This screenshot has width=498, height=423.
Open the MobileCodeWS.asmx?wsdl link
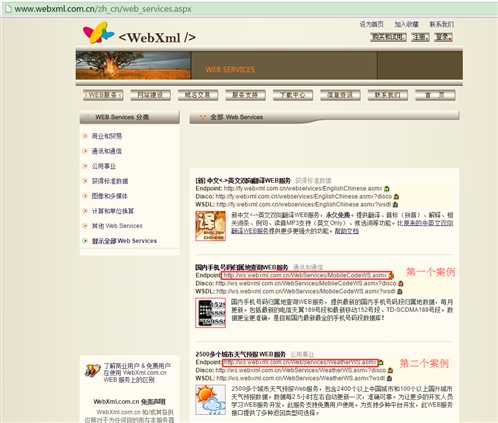(x=306, y=291)
